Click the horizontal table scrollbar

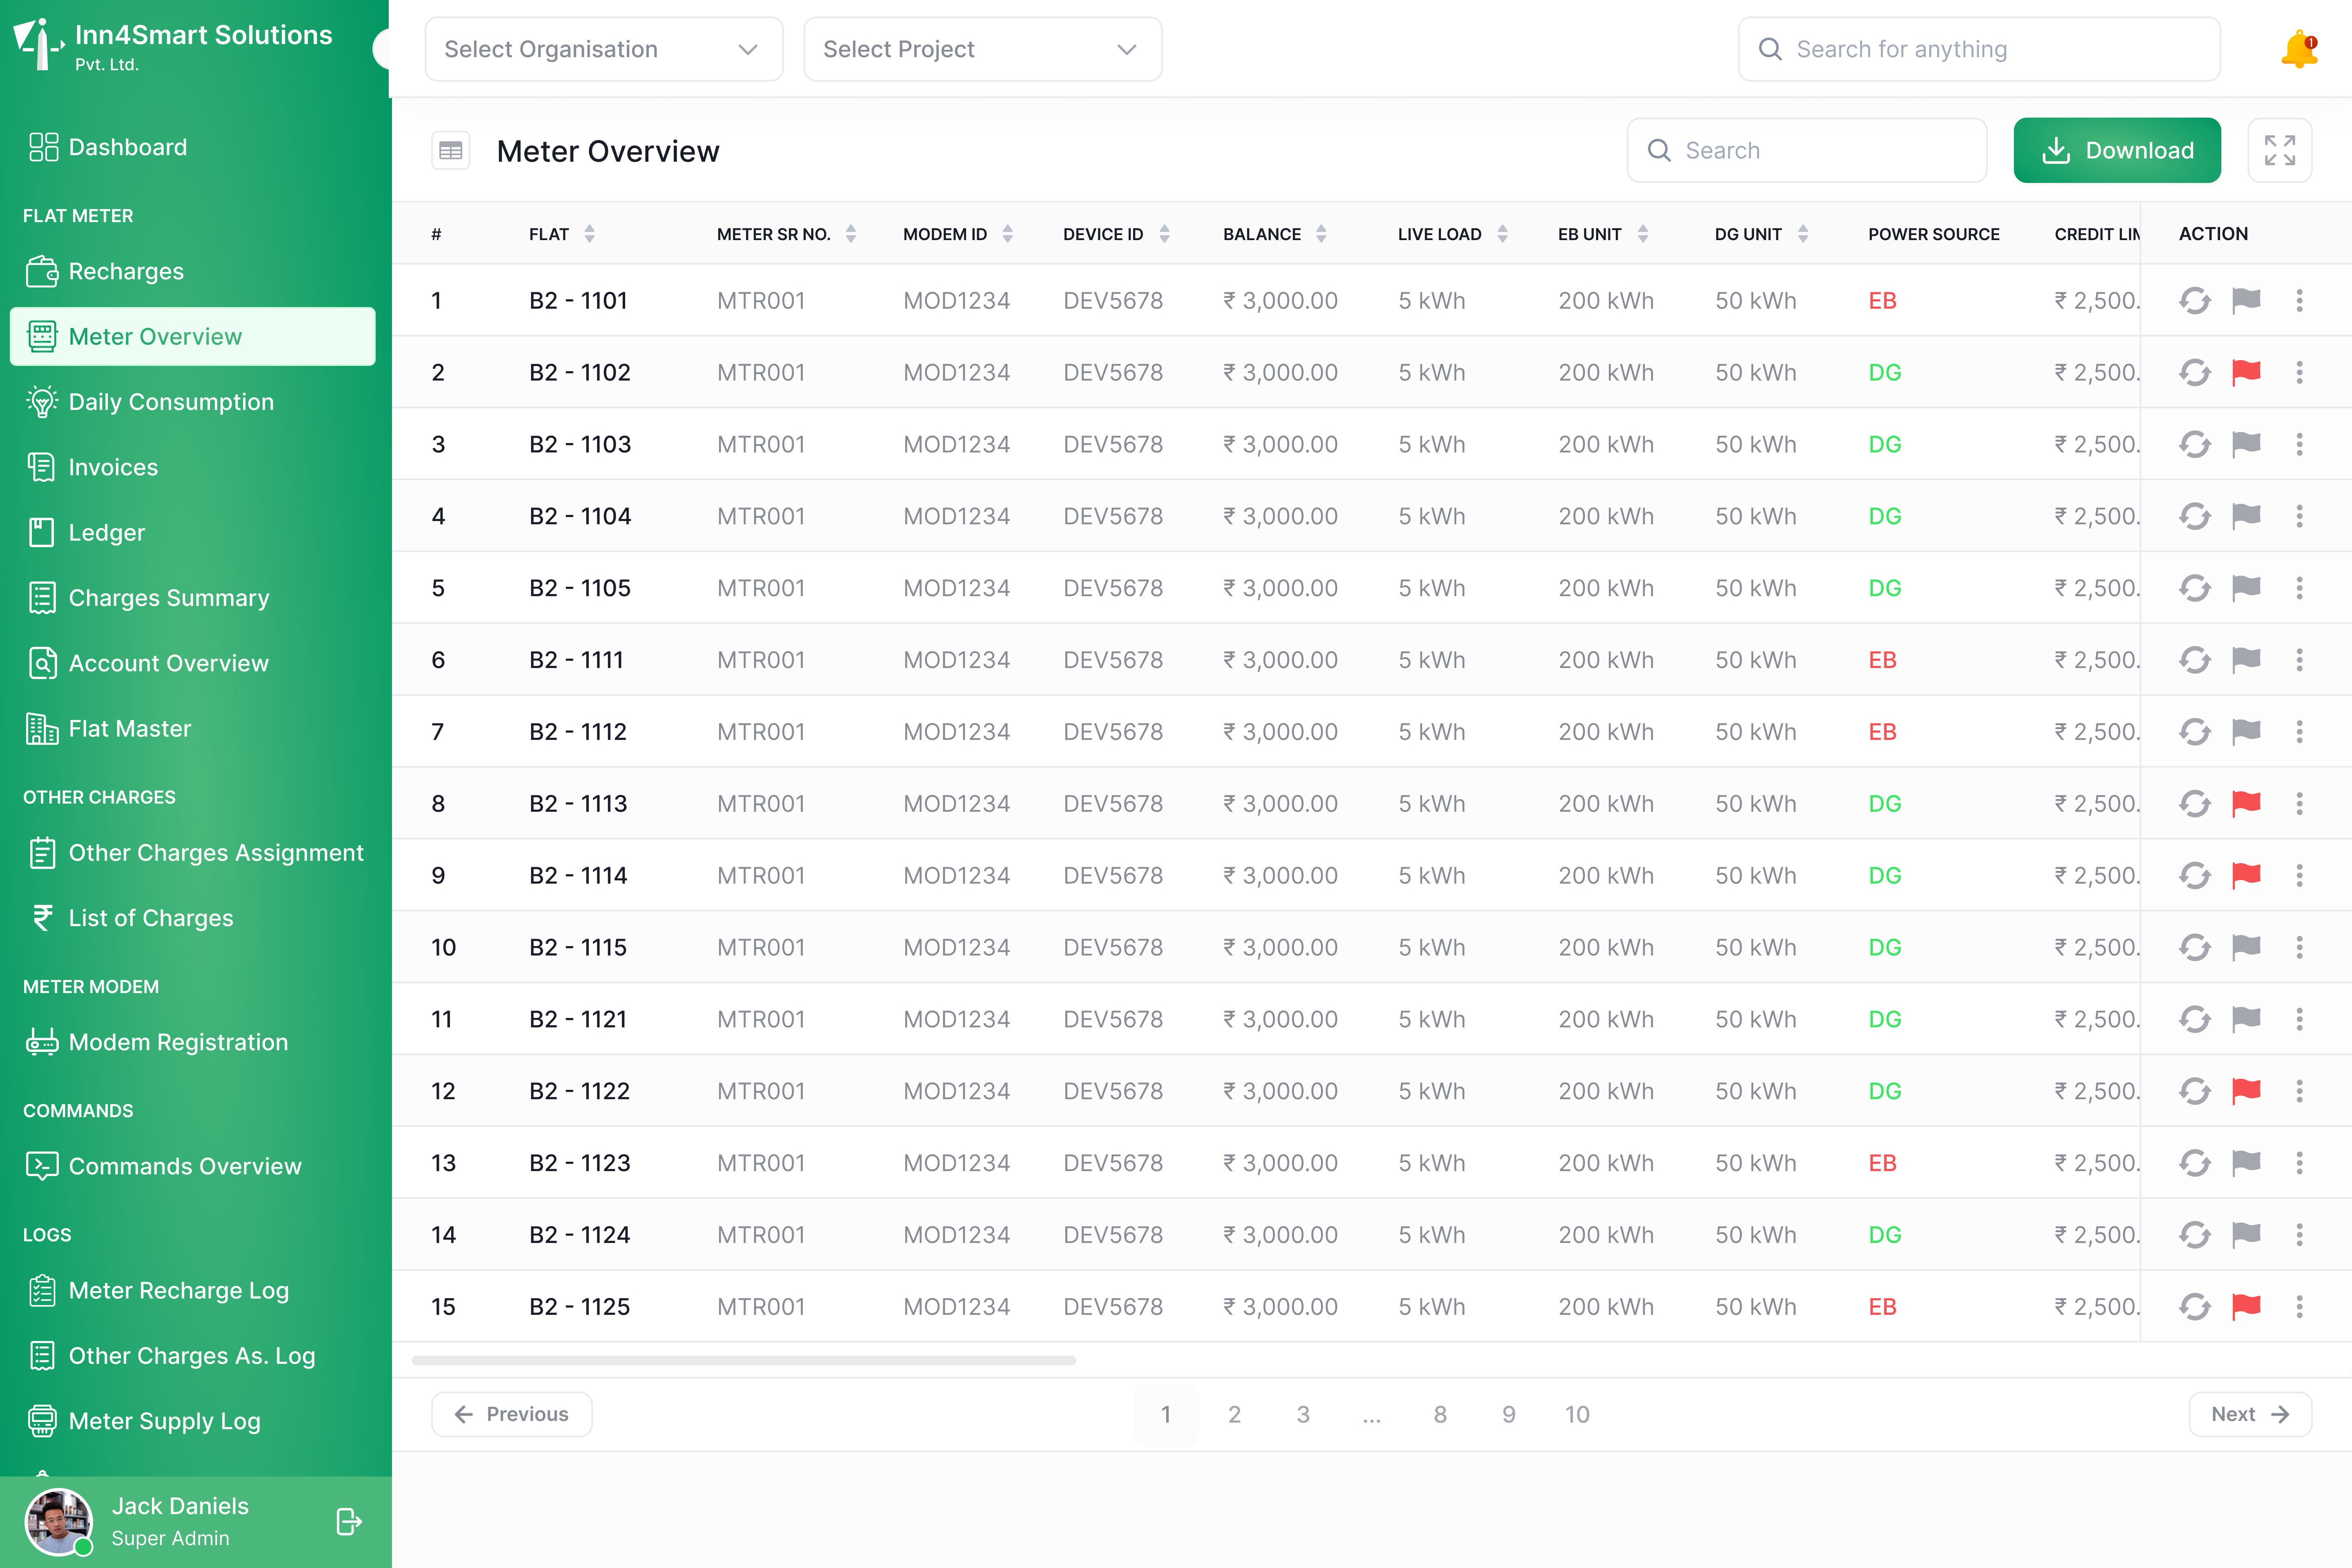[x=743, y=1360]
